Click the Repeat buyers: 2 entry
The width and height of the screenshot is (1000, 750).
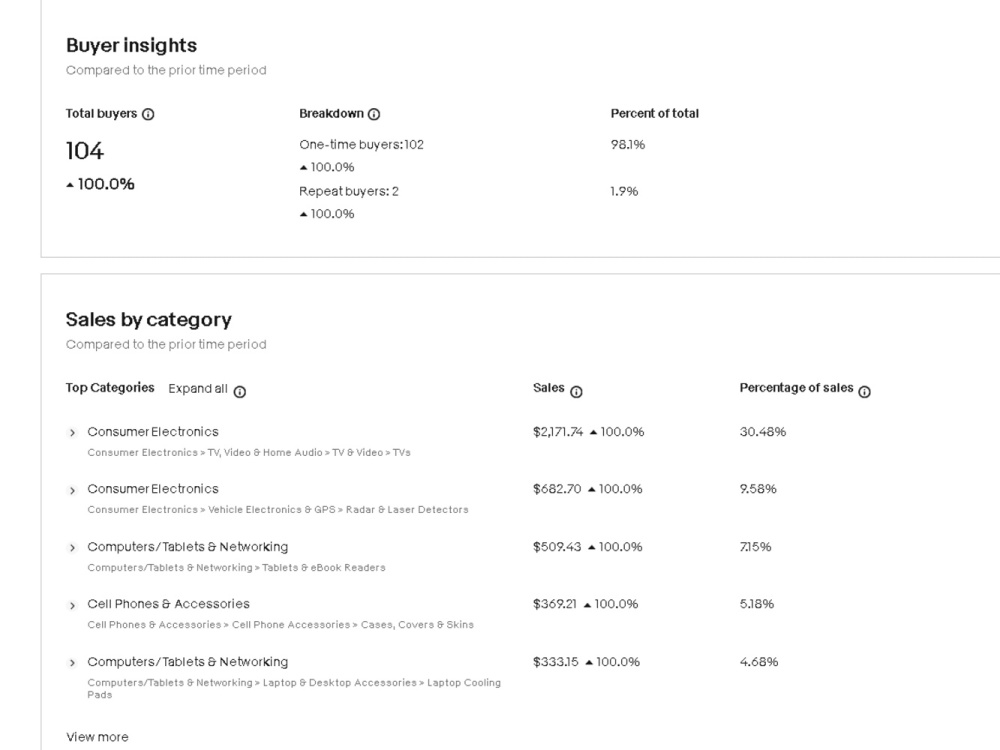pyautogui.click(x=349, y=191)
